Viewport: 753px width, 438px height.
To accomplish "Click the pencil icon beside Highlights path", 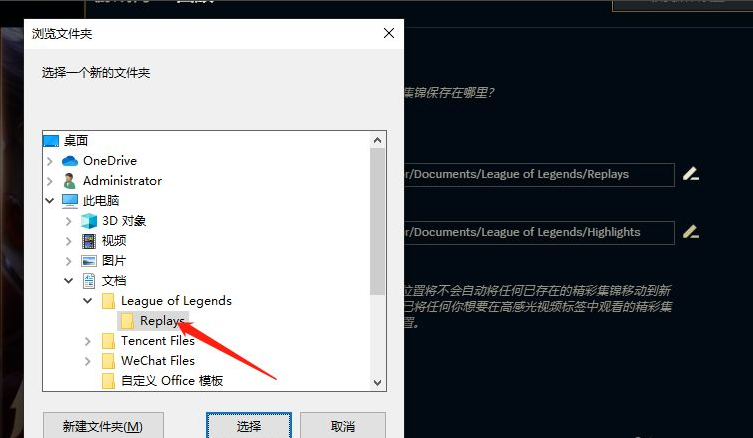I will click(x=691, y=232).
